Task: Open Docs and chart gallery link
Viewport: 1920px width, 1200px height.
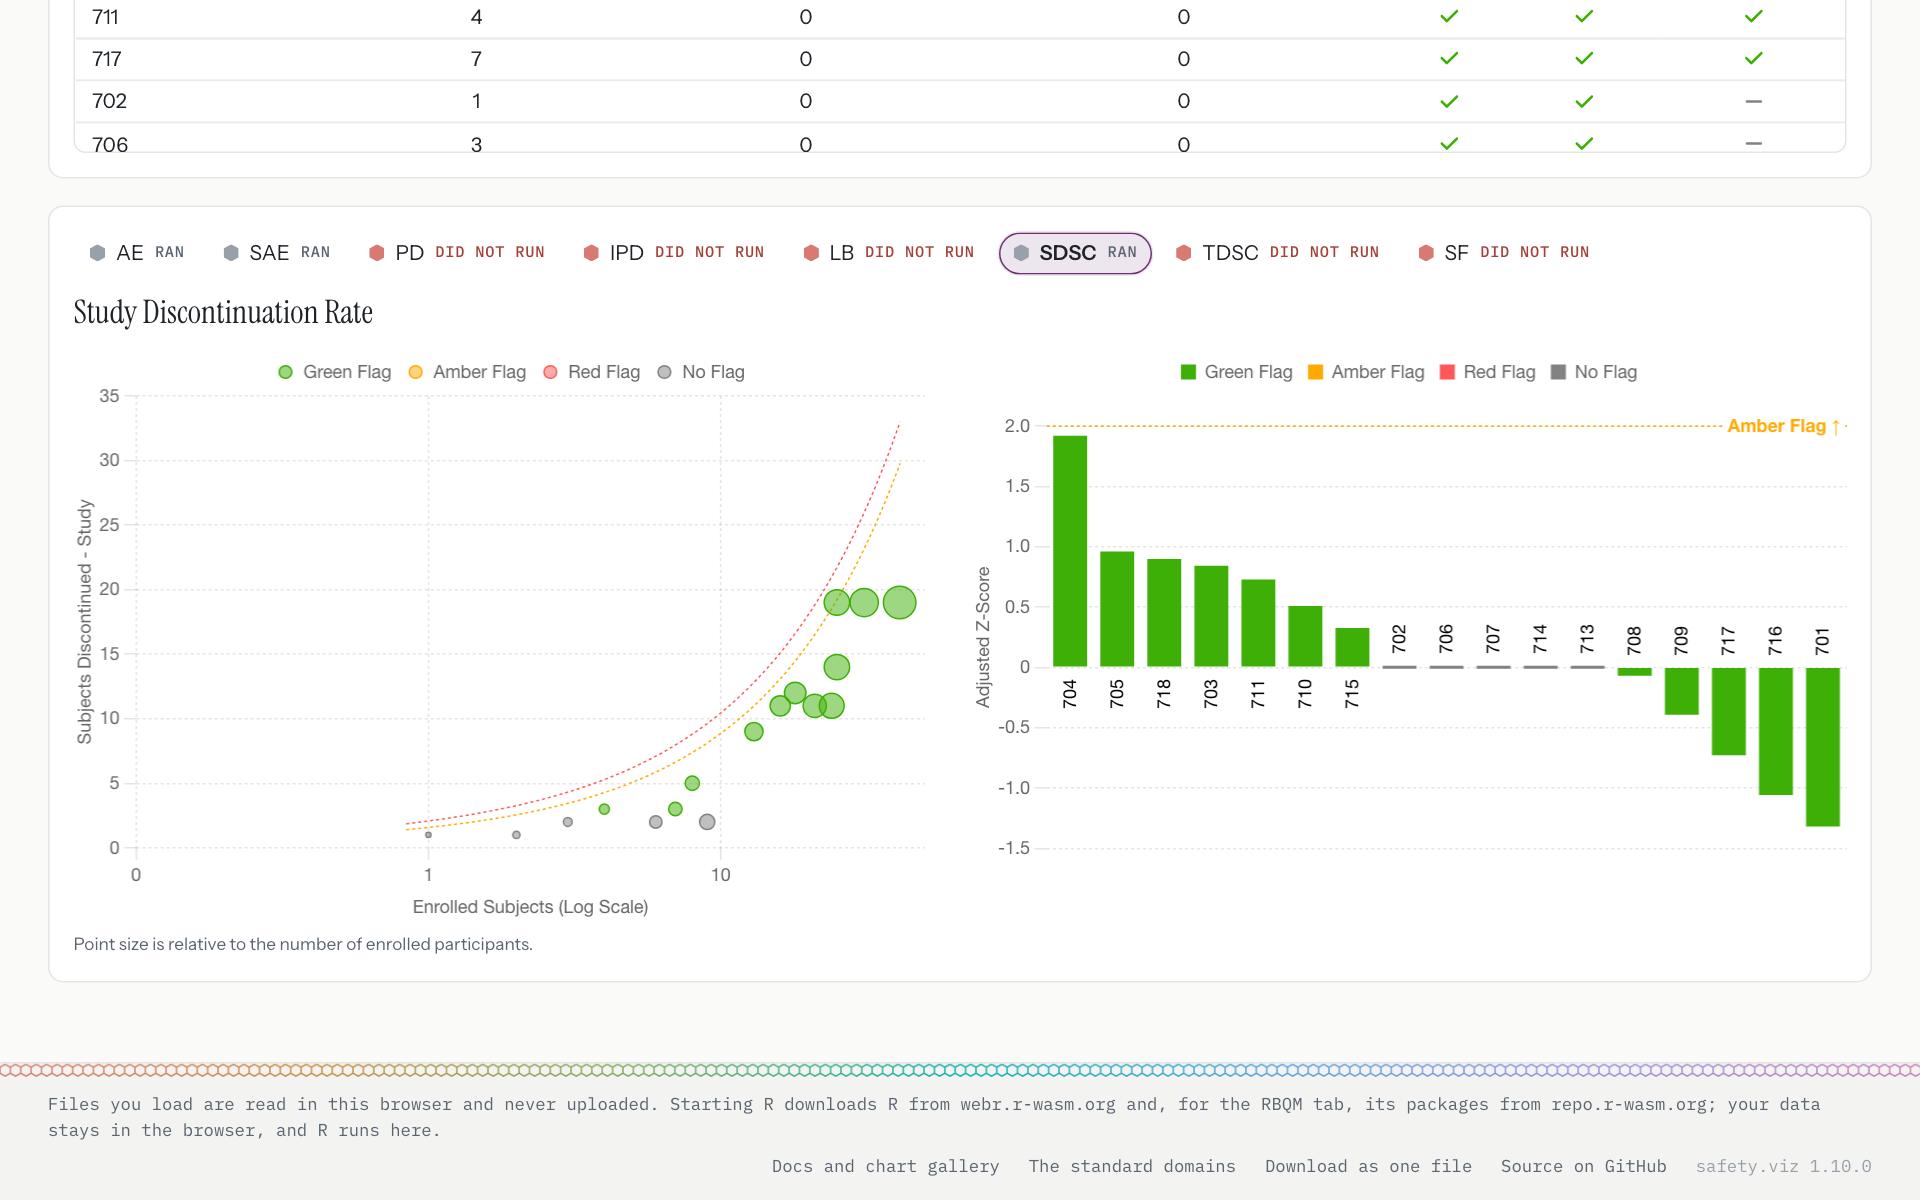Action: (x=885, y=1166)
